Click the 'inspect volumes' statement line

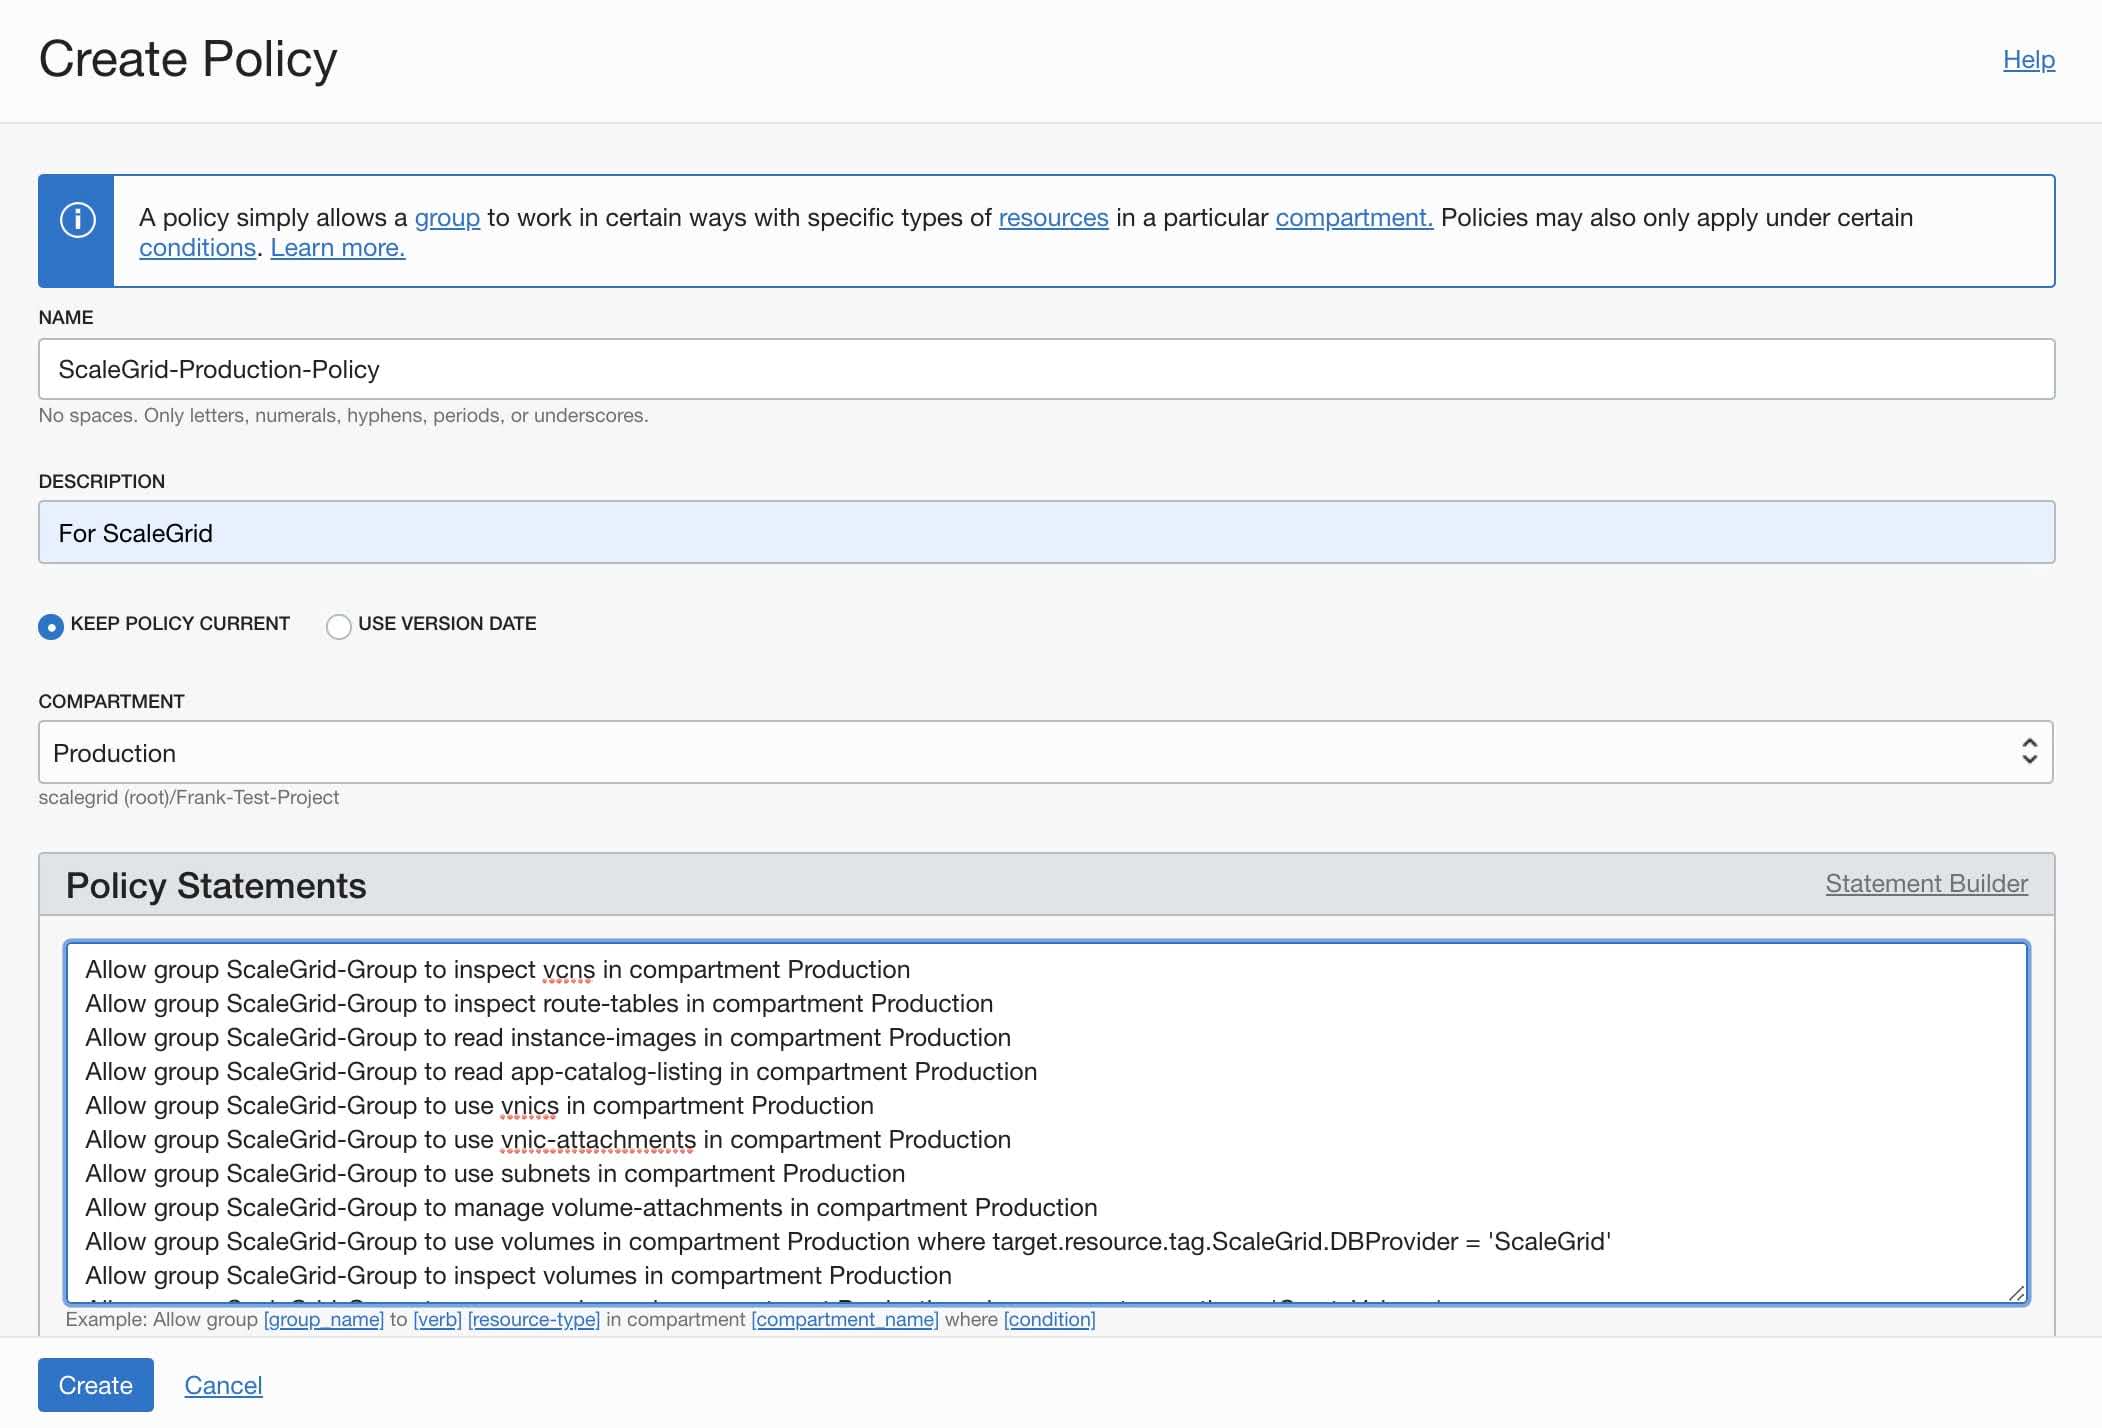click(x=519, y=1276)
